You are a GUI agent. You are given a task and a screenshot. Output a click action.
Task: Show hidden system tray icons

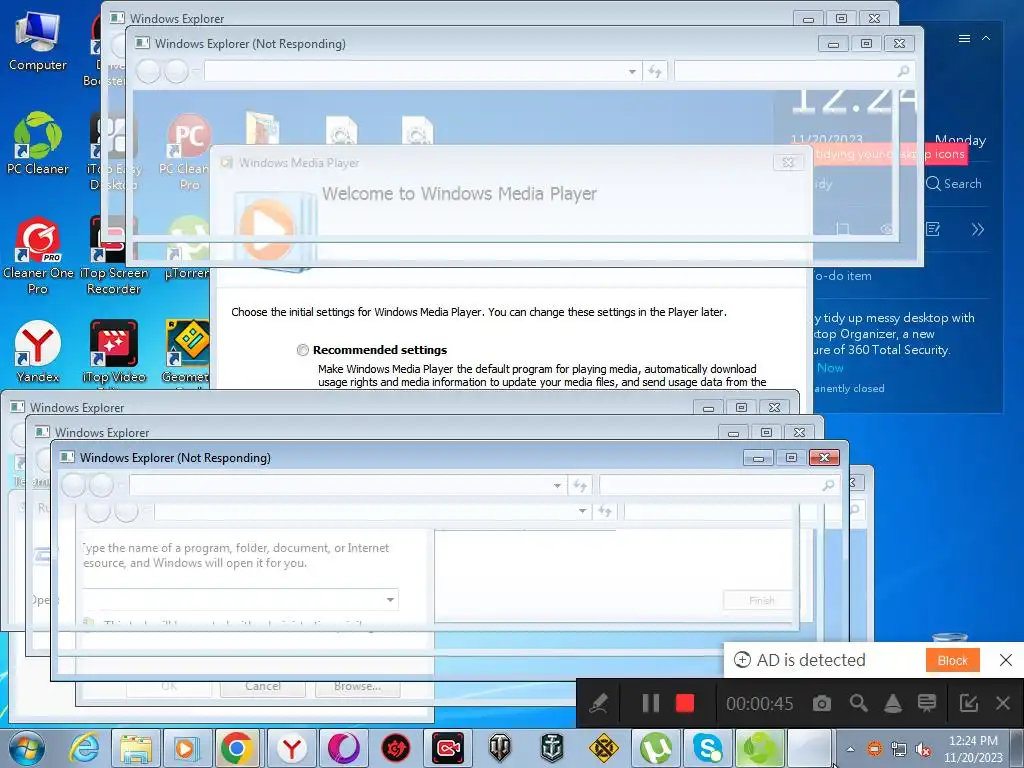pyautogui.click(x=850, y=749)
